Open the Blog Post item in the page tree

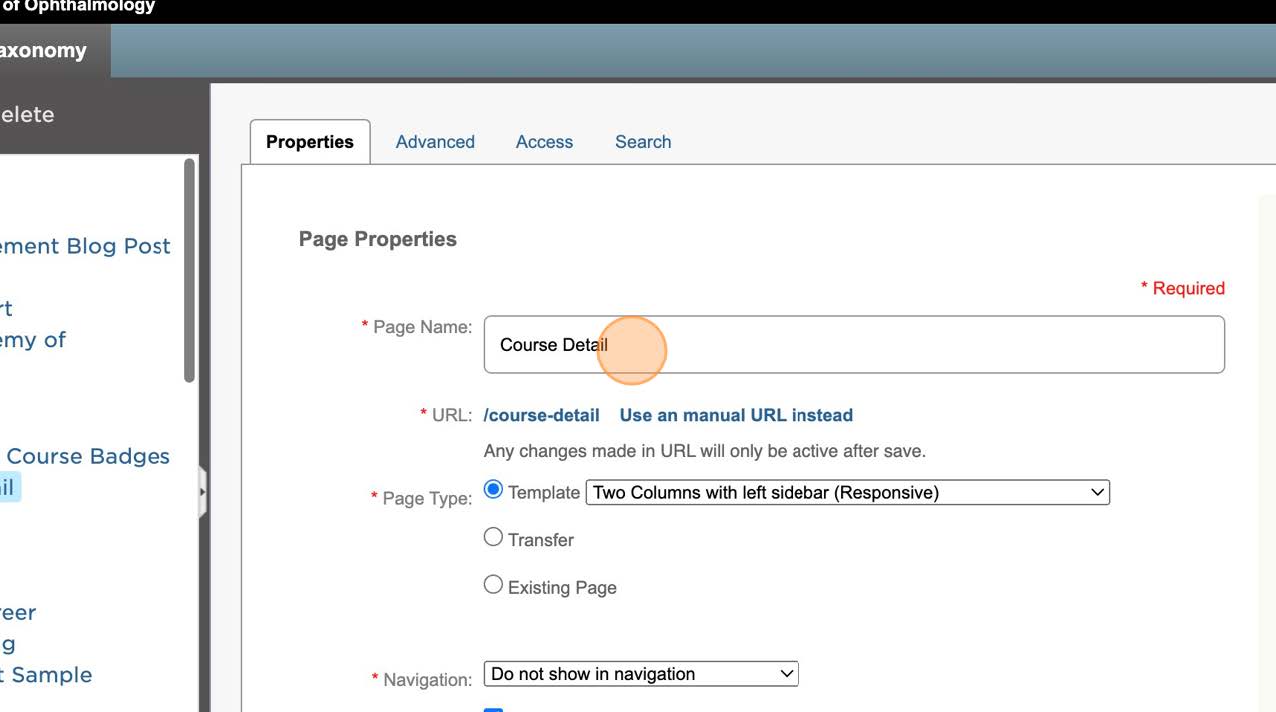coord(85,246)
